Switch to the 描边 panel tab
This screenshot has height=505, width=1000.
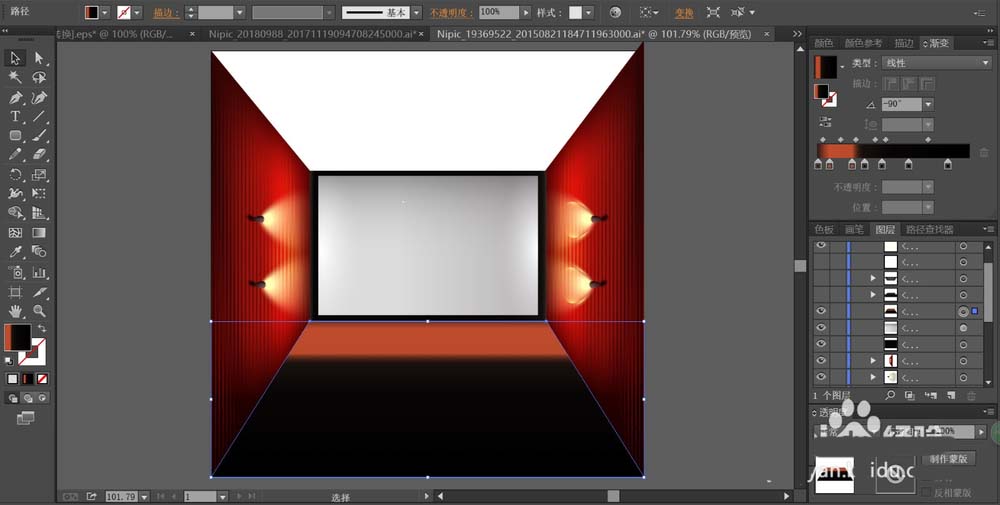pos(904,43)
